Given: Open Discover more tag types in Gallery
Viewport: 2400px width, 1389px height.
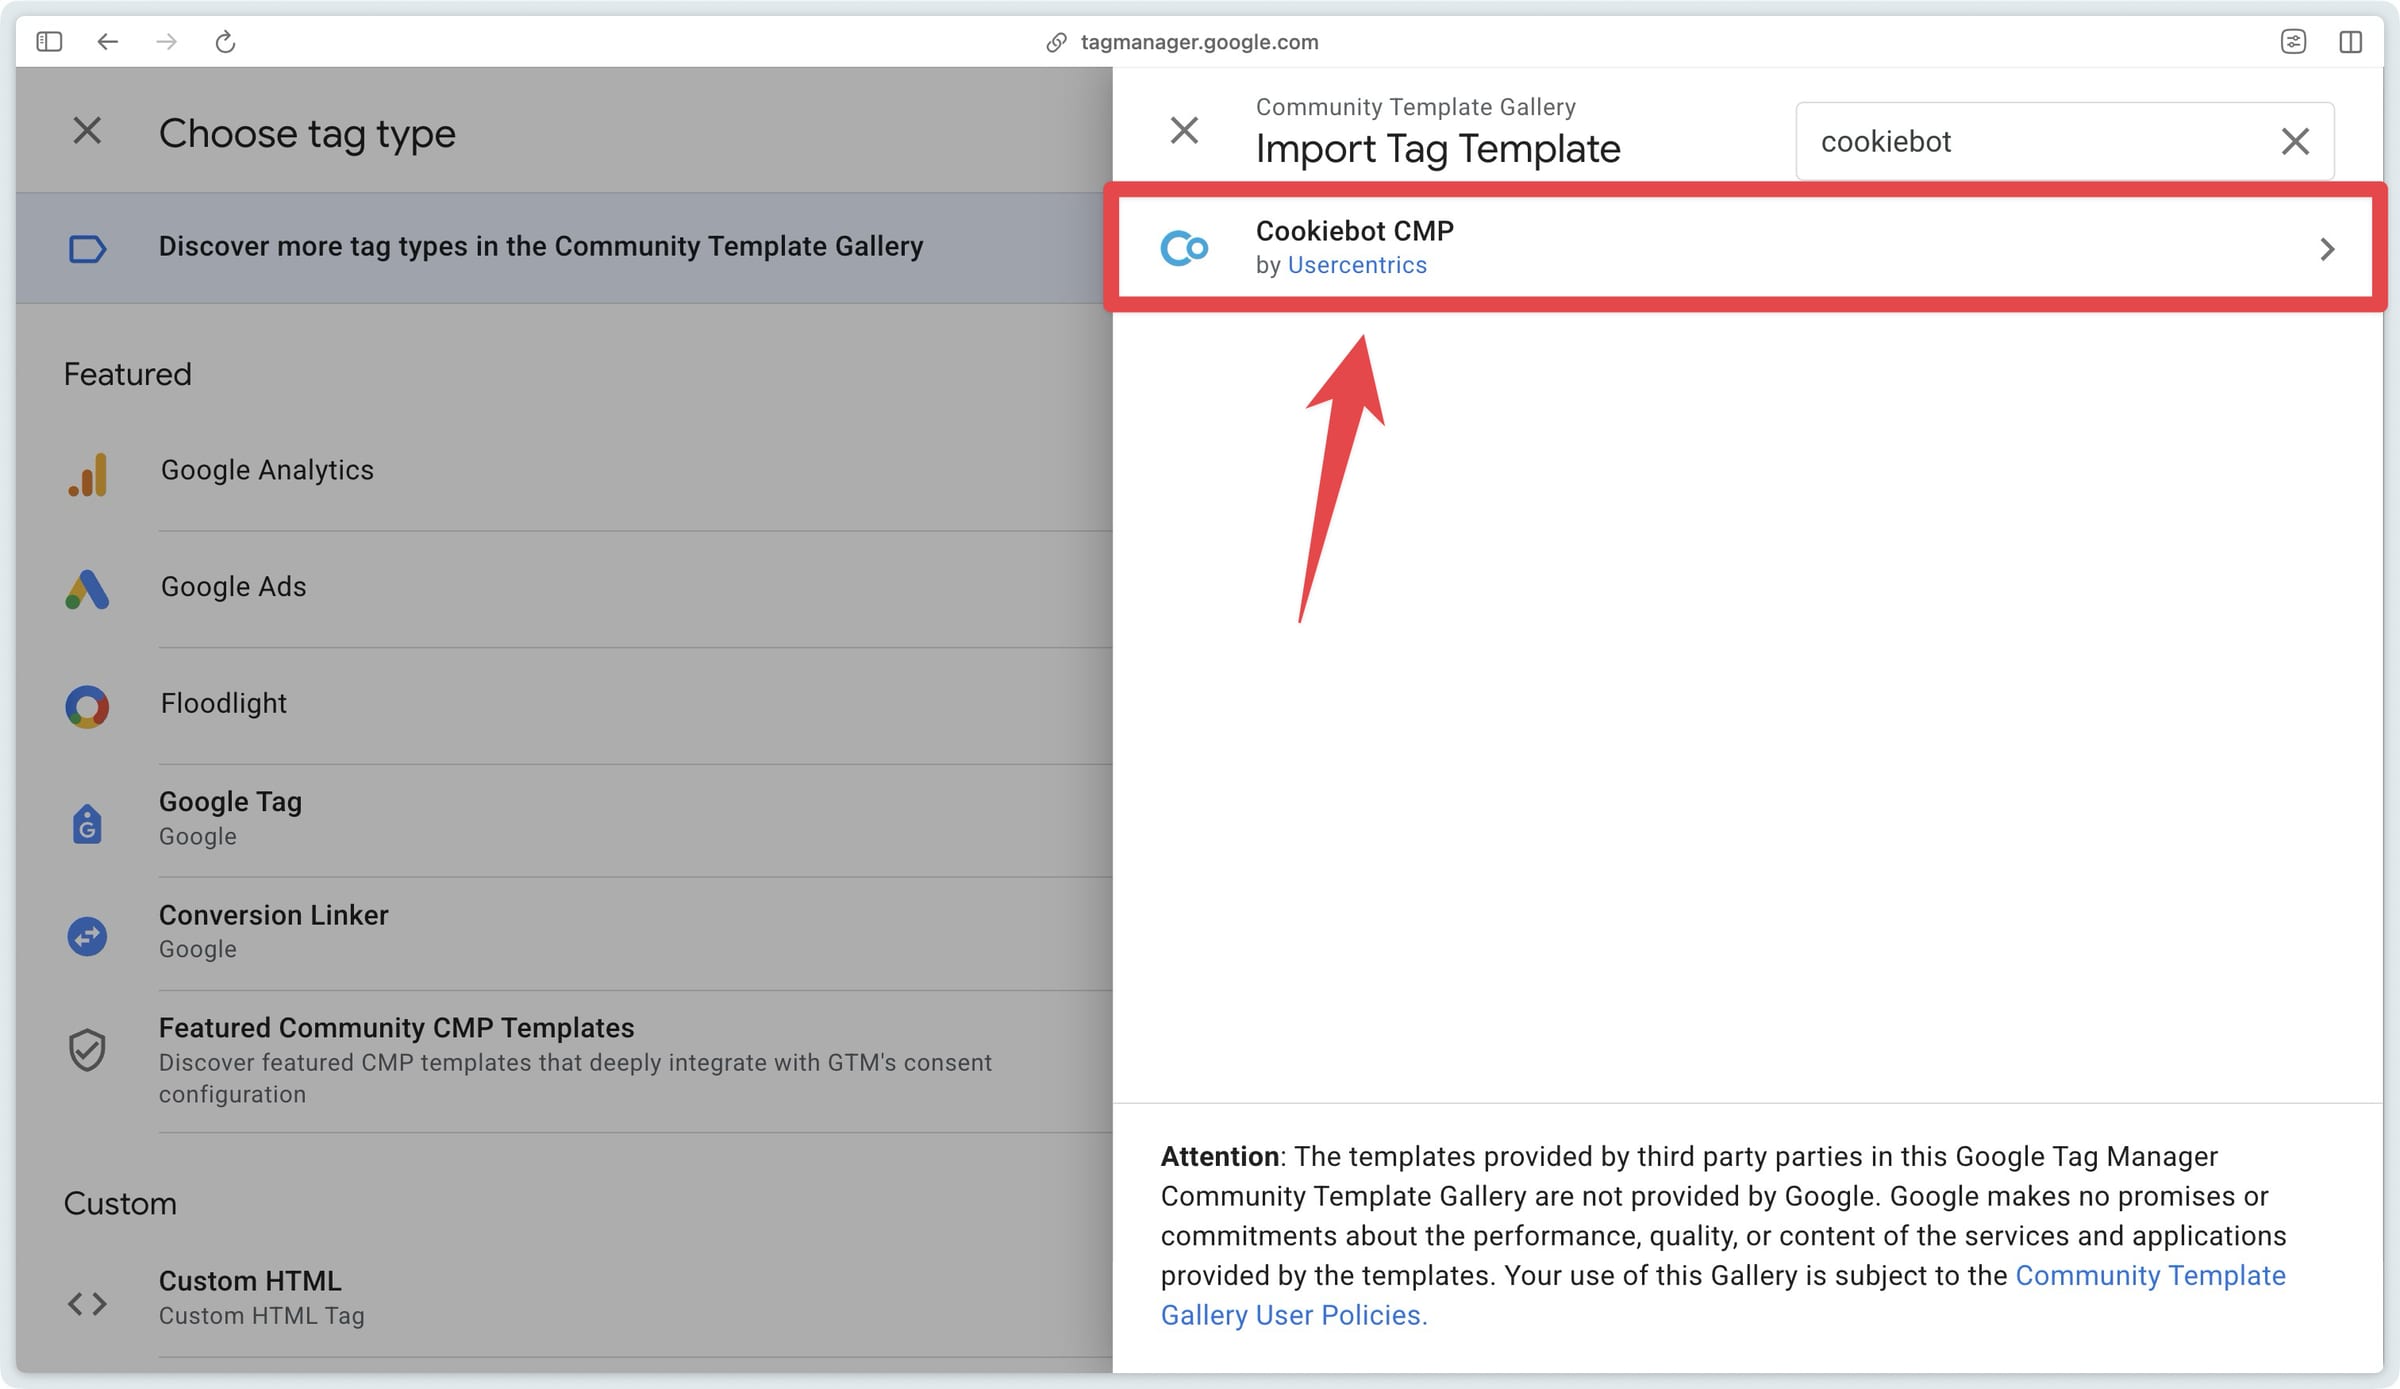Looking at the screenshot, I should 564,247.
